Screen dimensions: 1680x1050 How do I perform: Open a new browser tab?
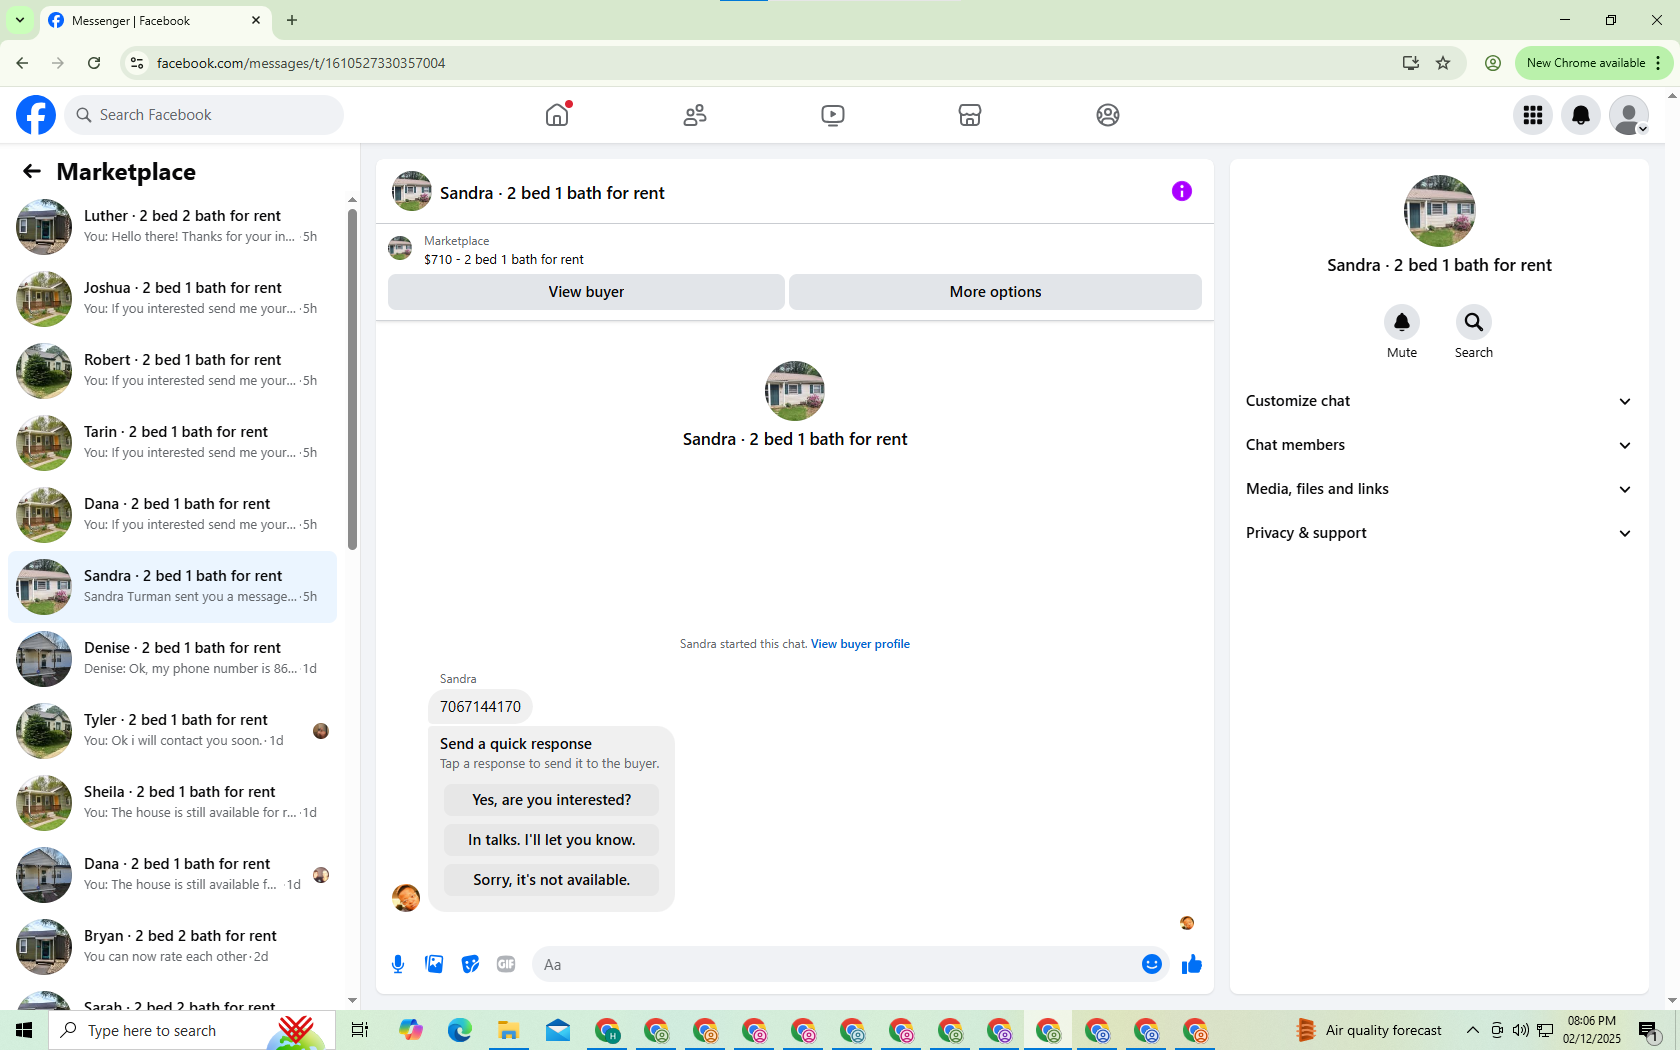pos(292,20)
